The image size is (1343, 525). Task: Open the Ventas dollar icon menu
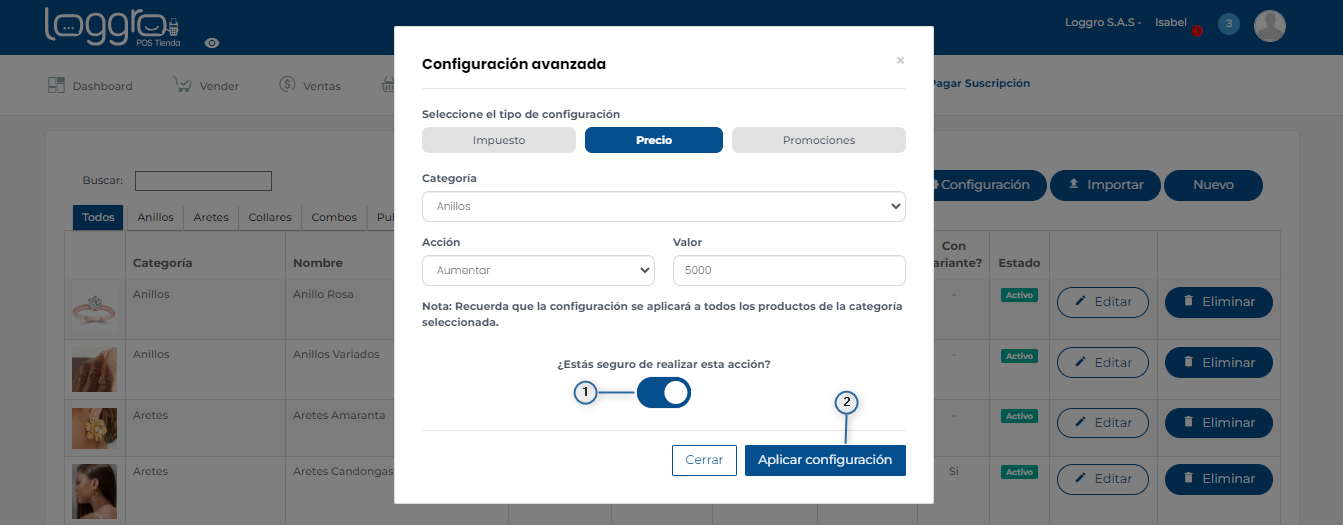pos(287,85)
